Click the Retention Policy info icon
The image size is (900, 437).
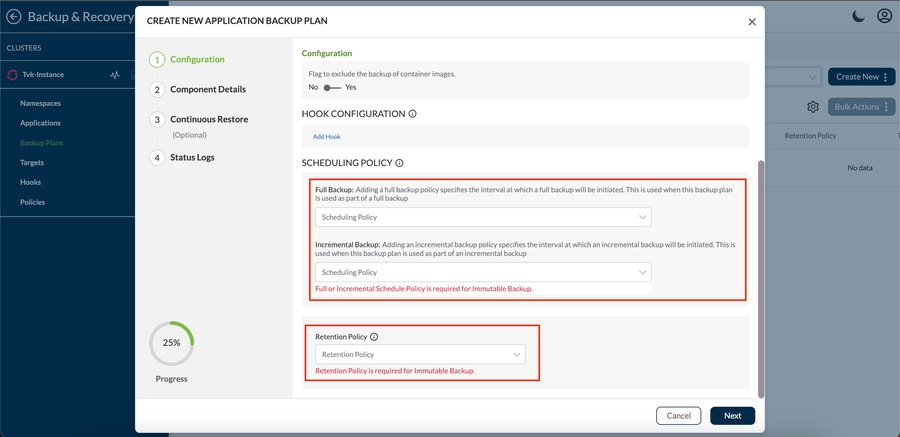(x=374, y=337)
